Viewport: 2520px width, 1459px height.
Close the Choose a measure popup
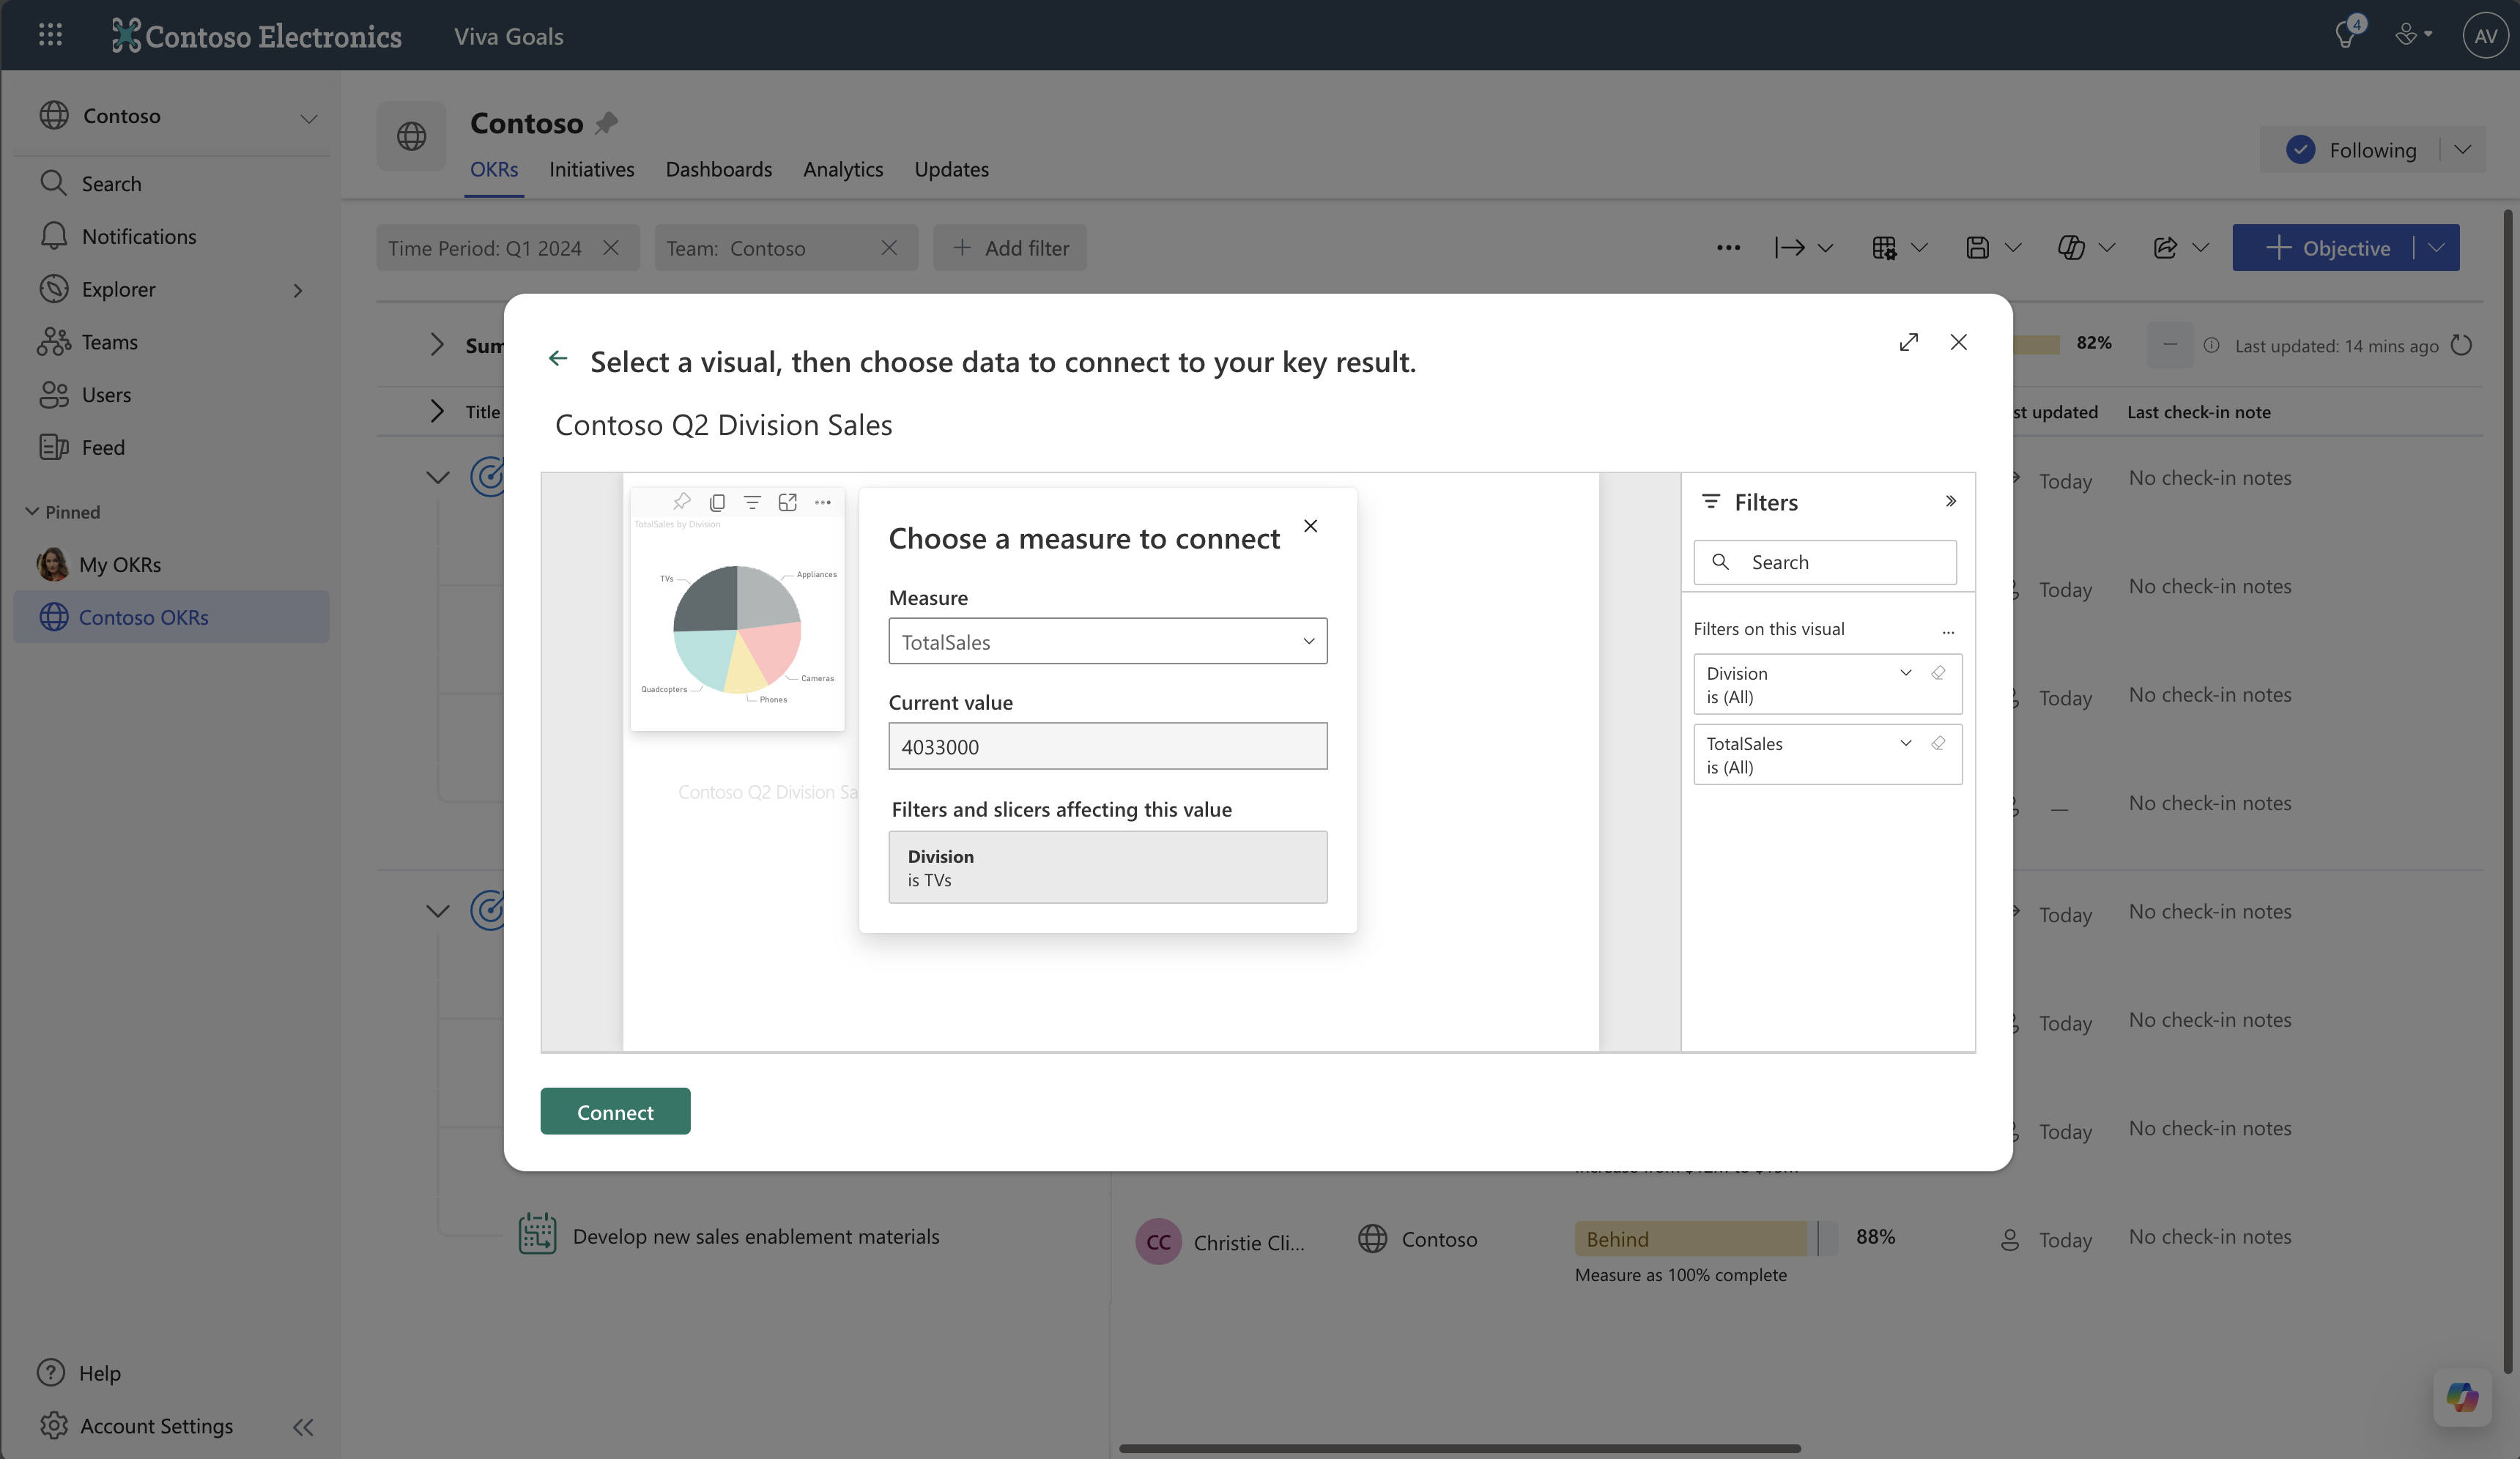point(1310,526)
